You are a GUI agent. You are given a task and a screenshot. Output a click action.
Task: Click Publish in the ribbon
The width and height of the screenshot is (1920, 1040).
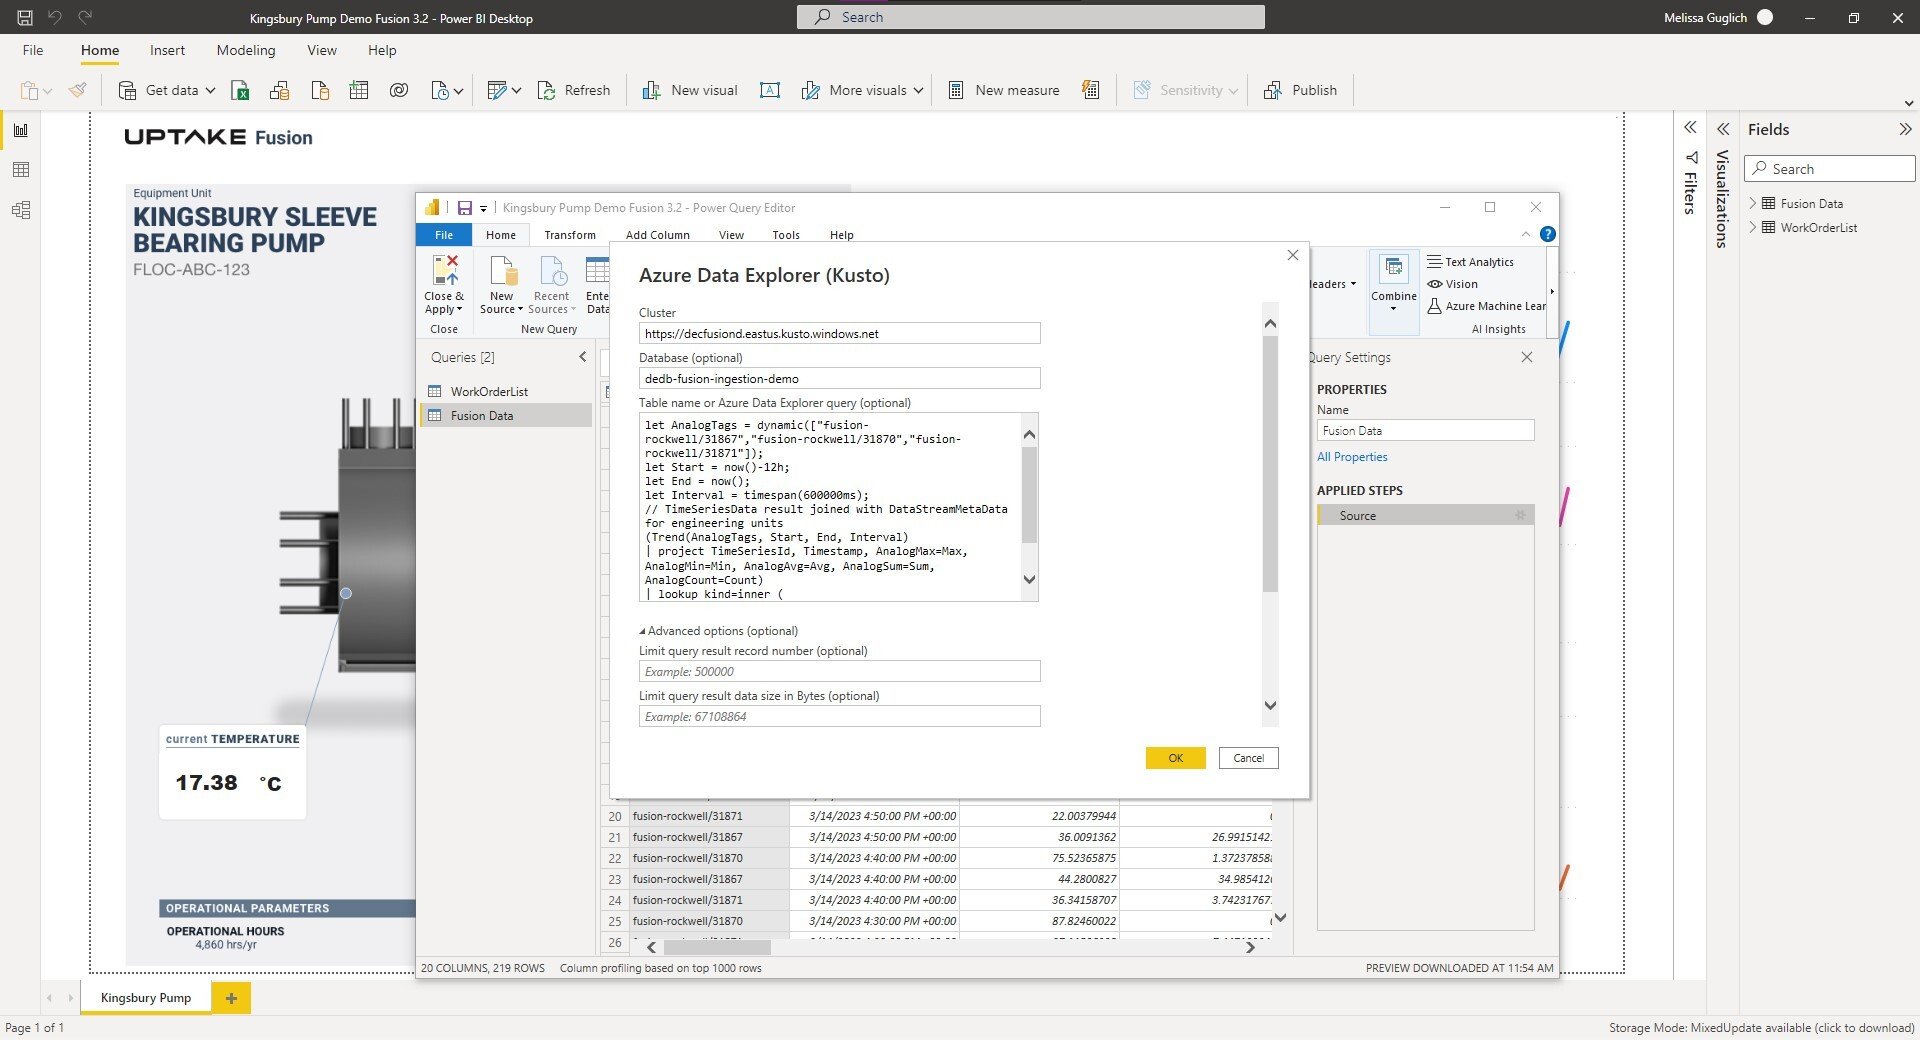pos(1300,91)
